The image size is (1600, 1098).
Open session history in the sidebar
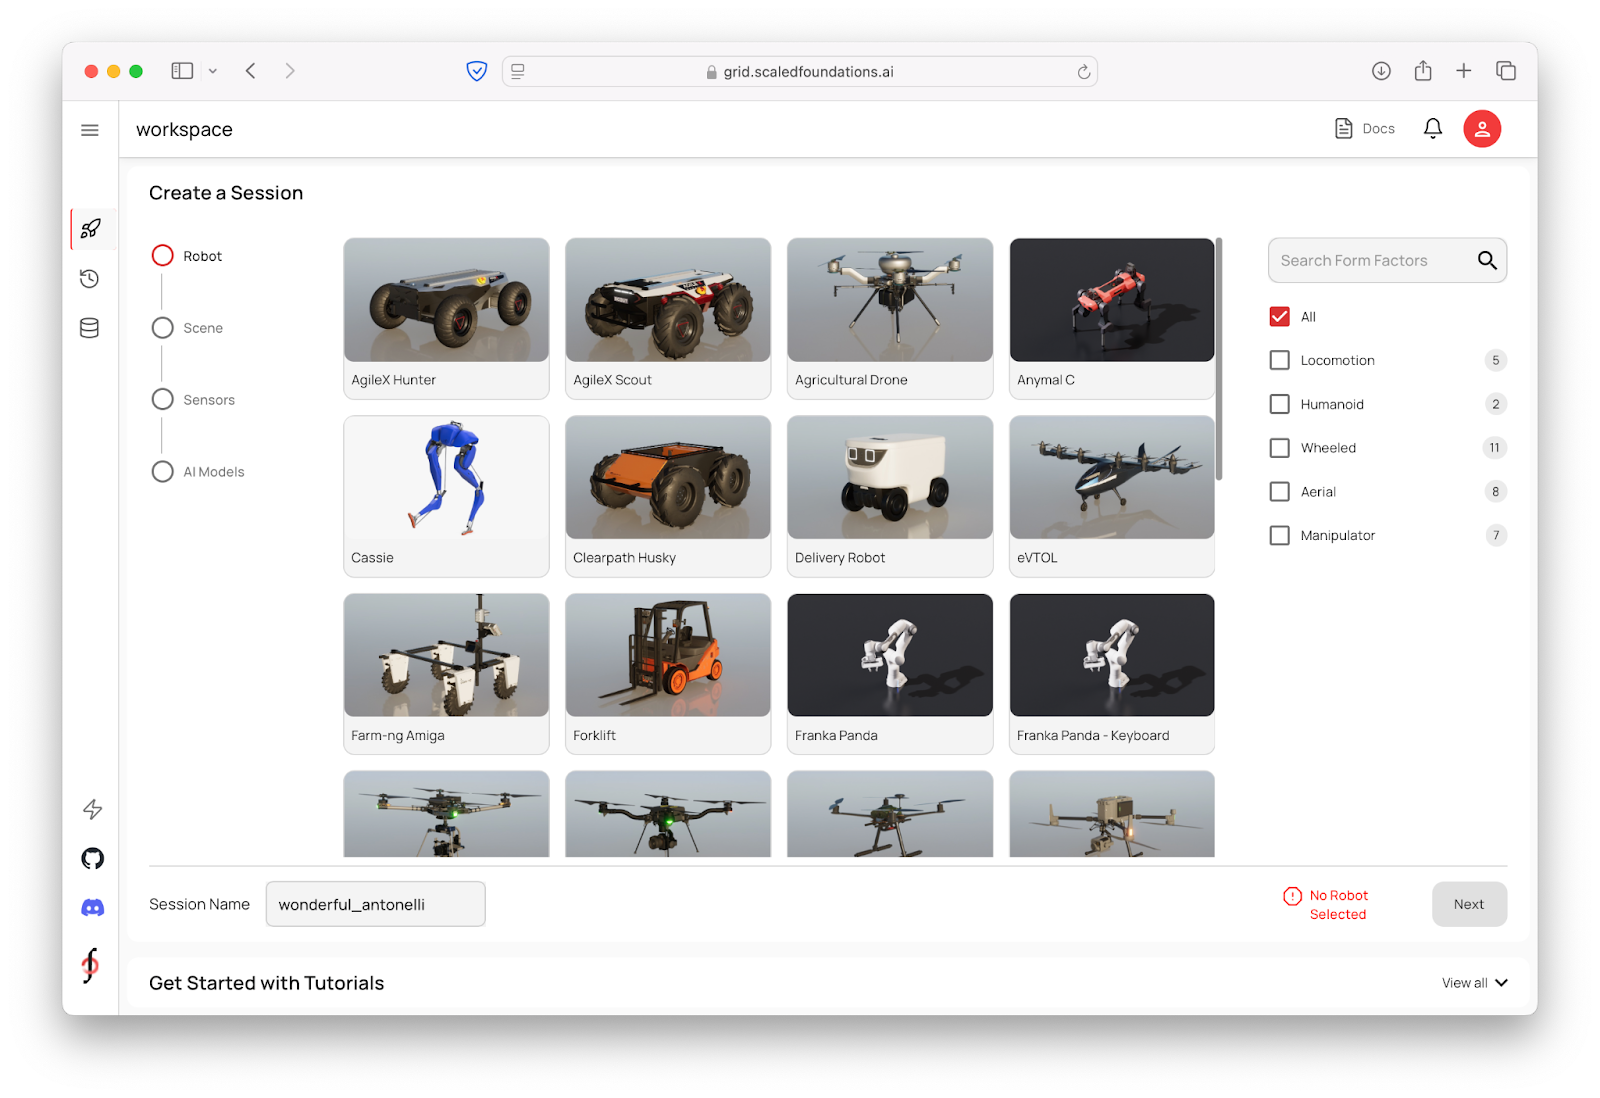(90, 279)
